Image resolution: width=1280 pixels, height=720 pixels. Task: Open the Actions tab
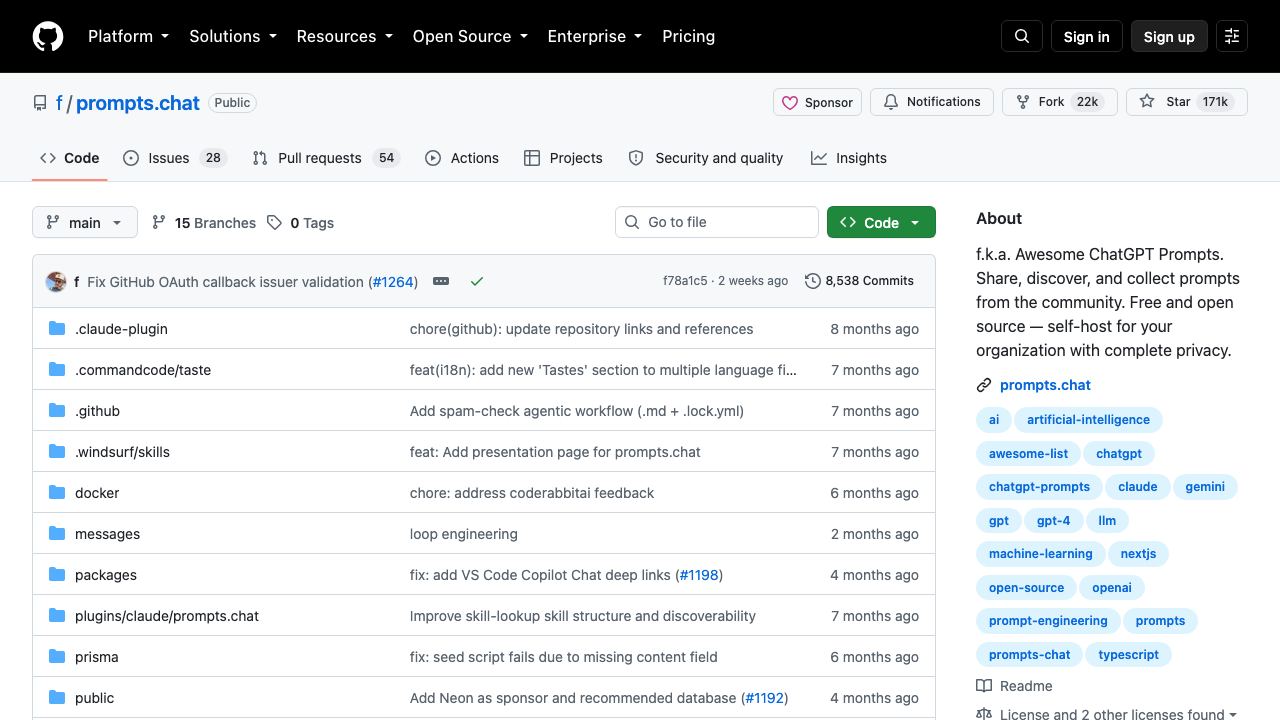point(462,158)
